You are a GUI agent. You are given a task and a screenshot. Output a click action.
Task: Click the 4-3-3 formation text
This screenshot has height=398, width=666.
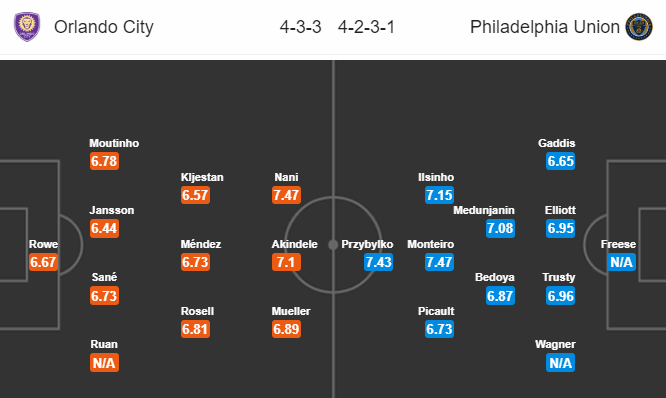tap(300, 27)
